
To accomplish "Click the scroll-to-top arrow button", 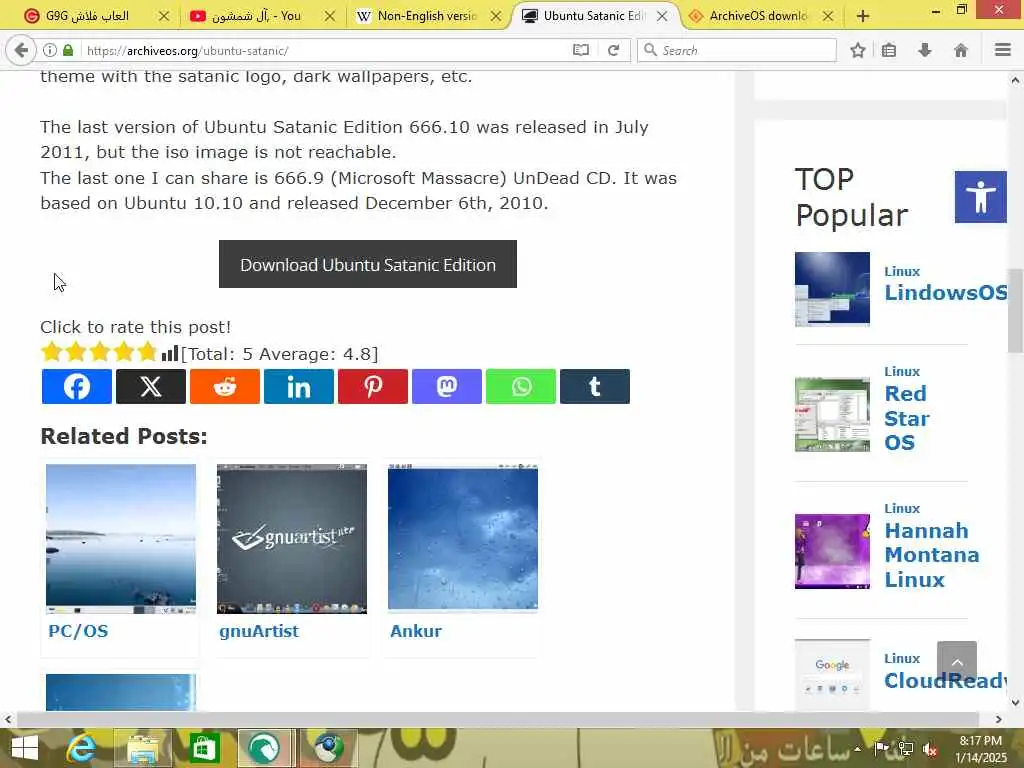I will [957, 662].
